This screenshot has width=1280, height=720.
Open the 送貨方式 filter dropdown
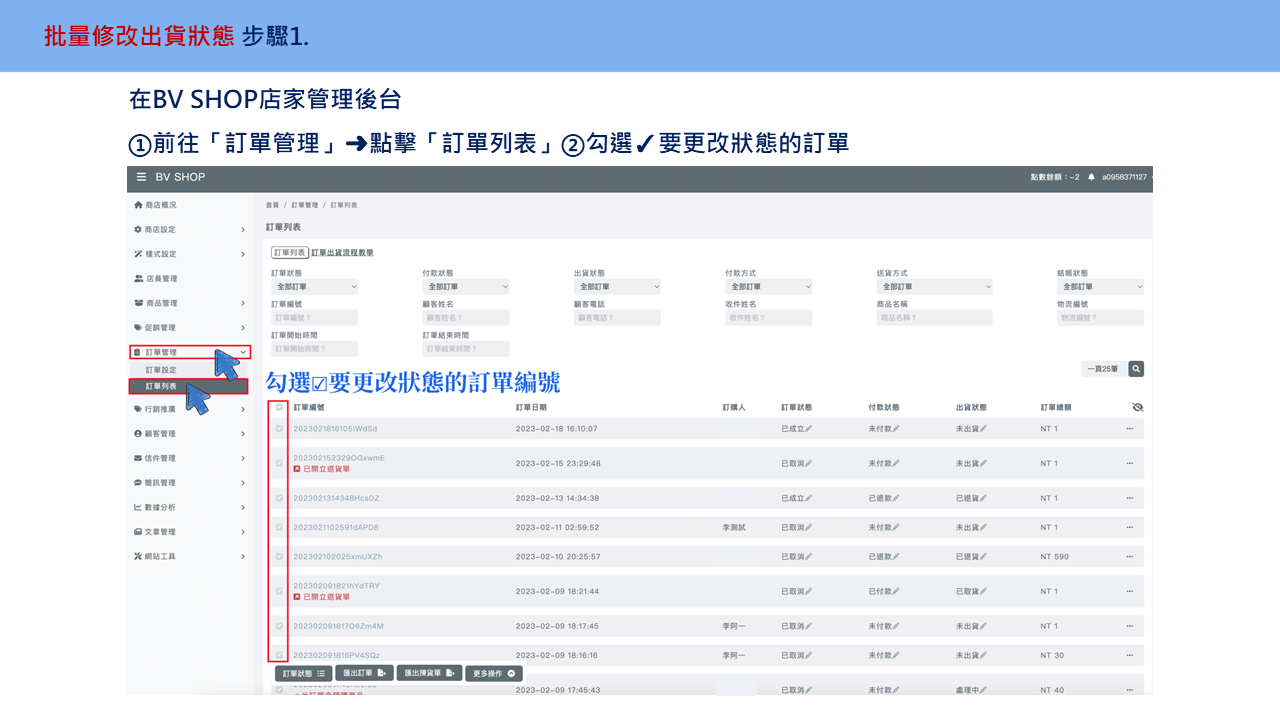[934, 287]
